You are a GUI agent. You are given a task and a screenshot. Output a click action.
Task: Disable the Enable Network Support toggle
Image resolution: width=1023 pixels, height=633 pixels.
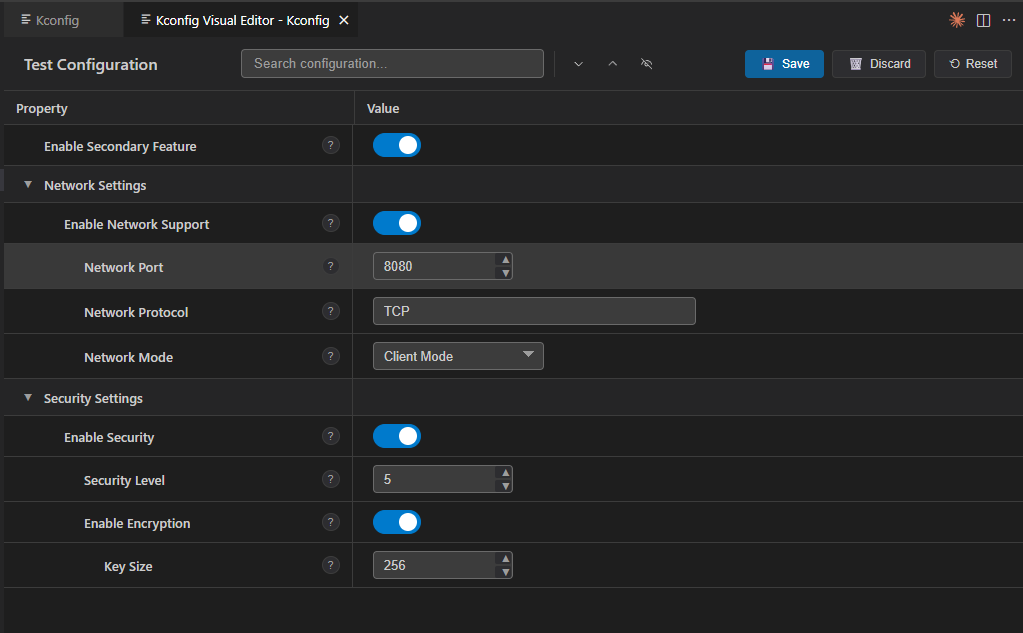(x=397, y=224)
